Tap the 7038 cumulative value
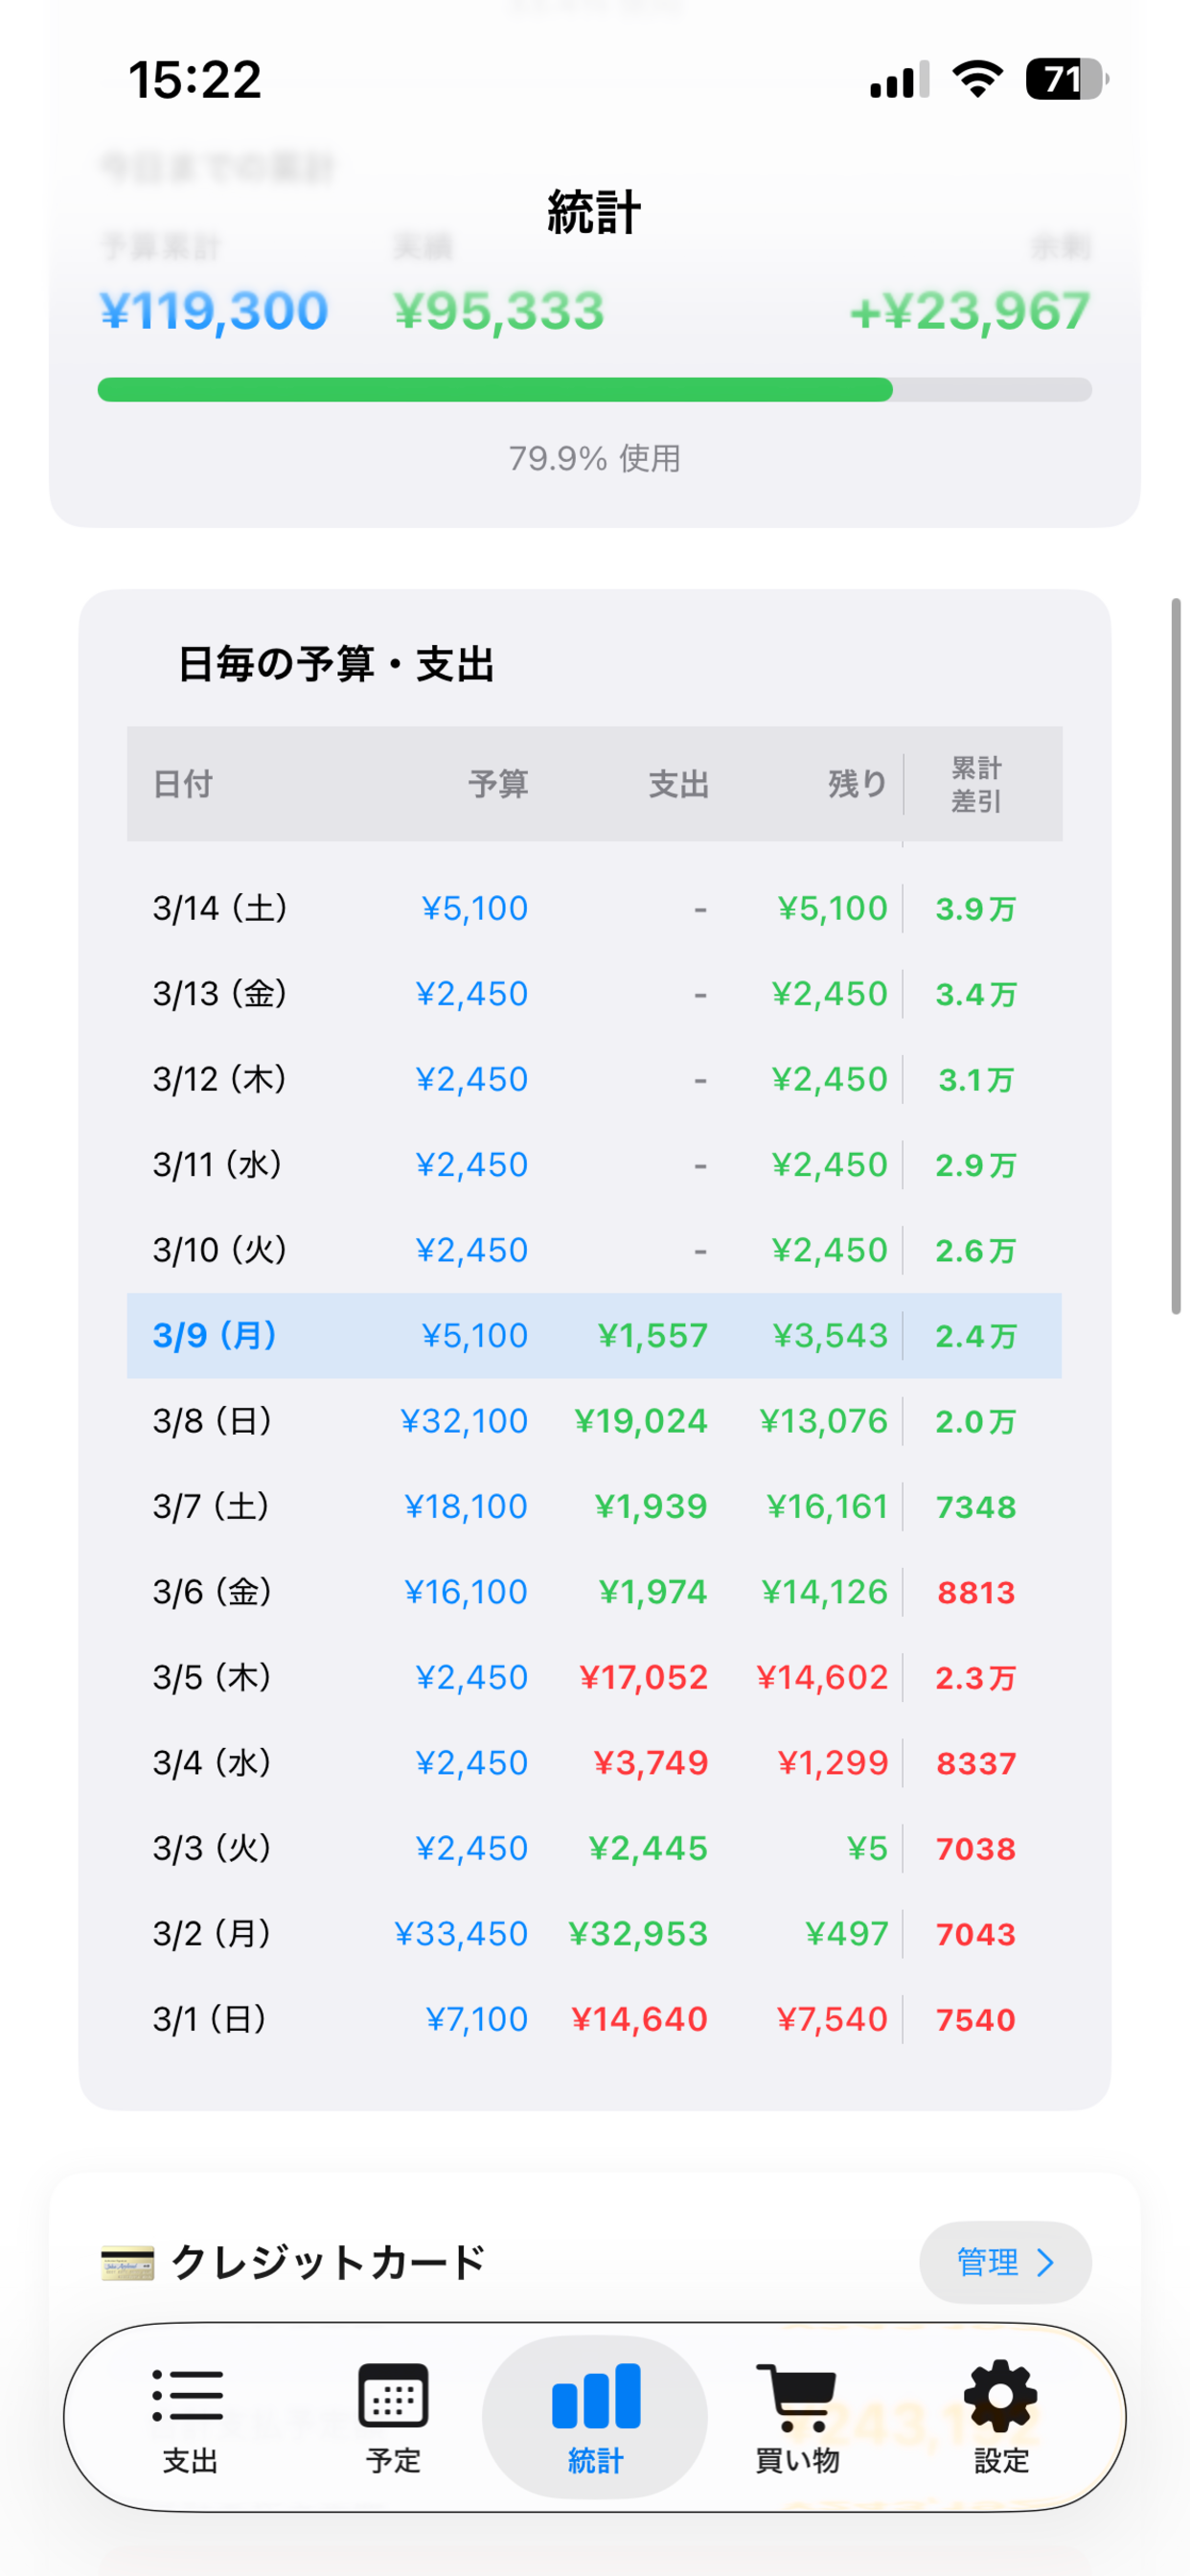The width and height of the screenshot is (1190, 2576). 976,1849
